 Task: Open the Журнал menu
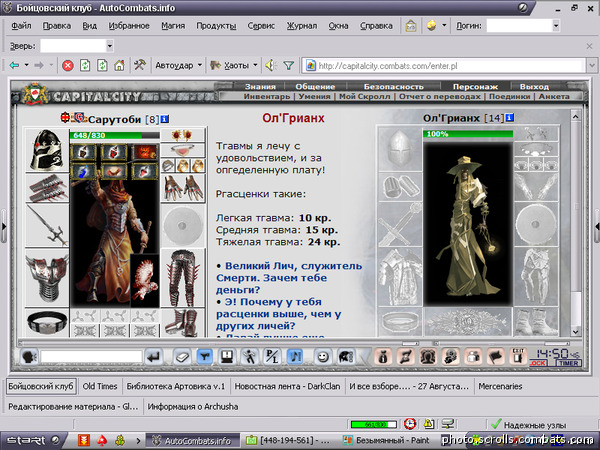coord(302,26)
